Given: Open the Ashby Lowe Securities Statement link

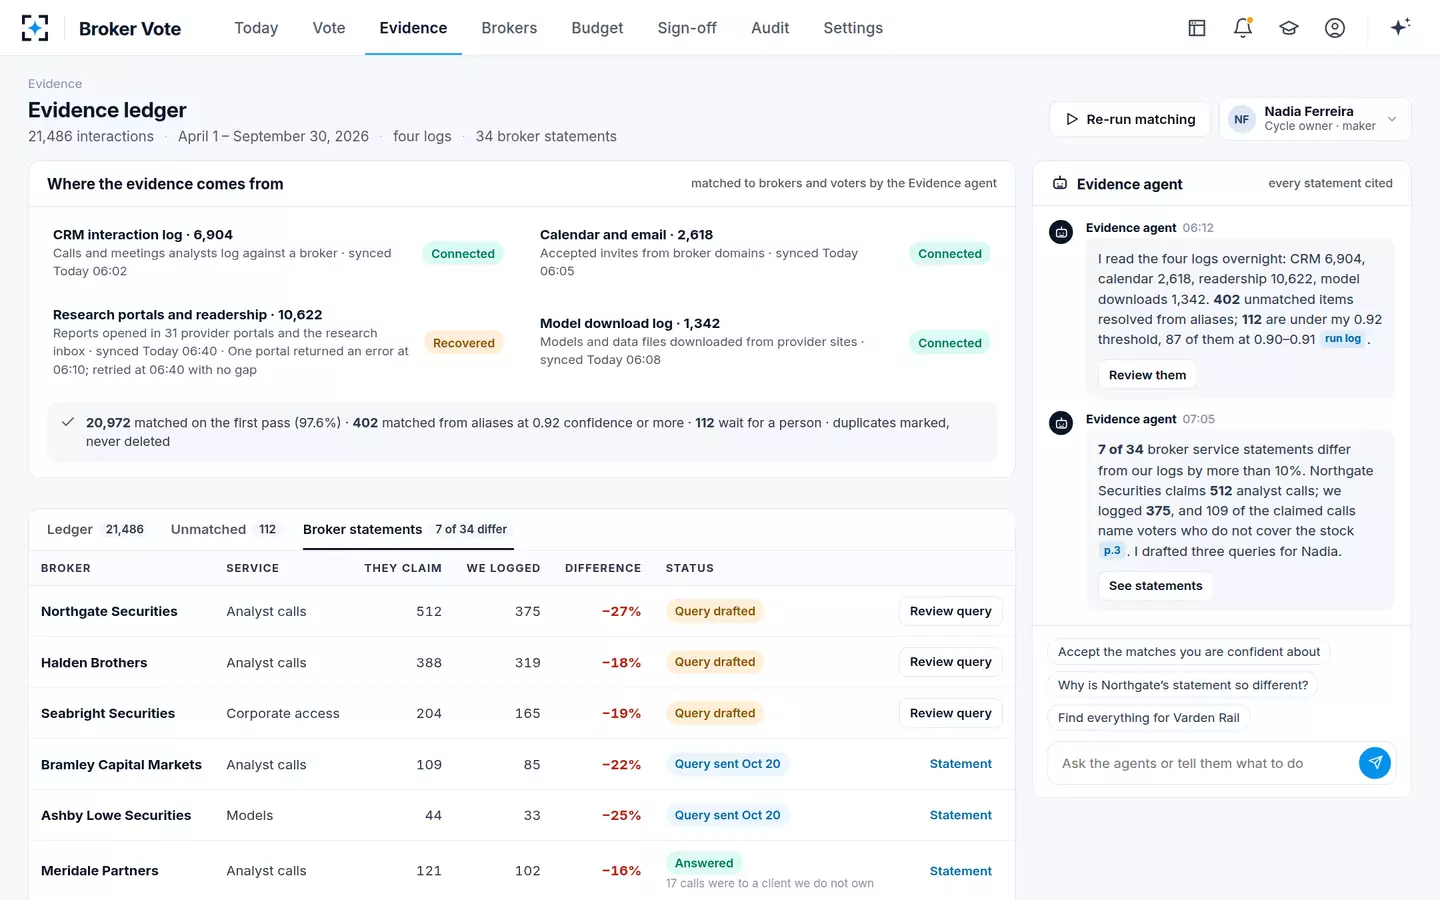Looking at the screenshot, I should (x=961, y=815).
